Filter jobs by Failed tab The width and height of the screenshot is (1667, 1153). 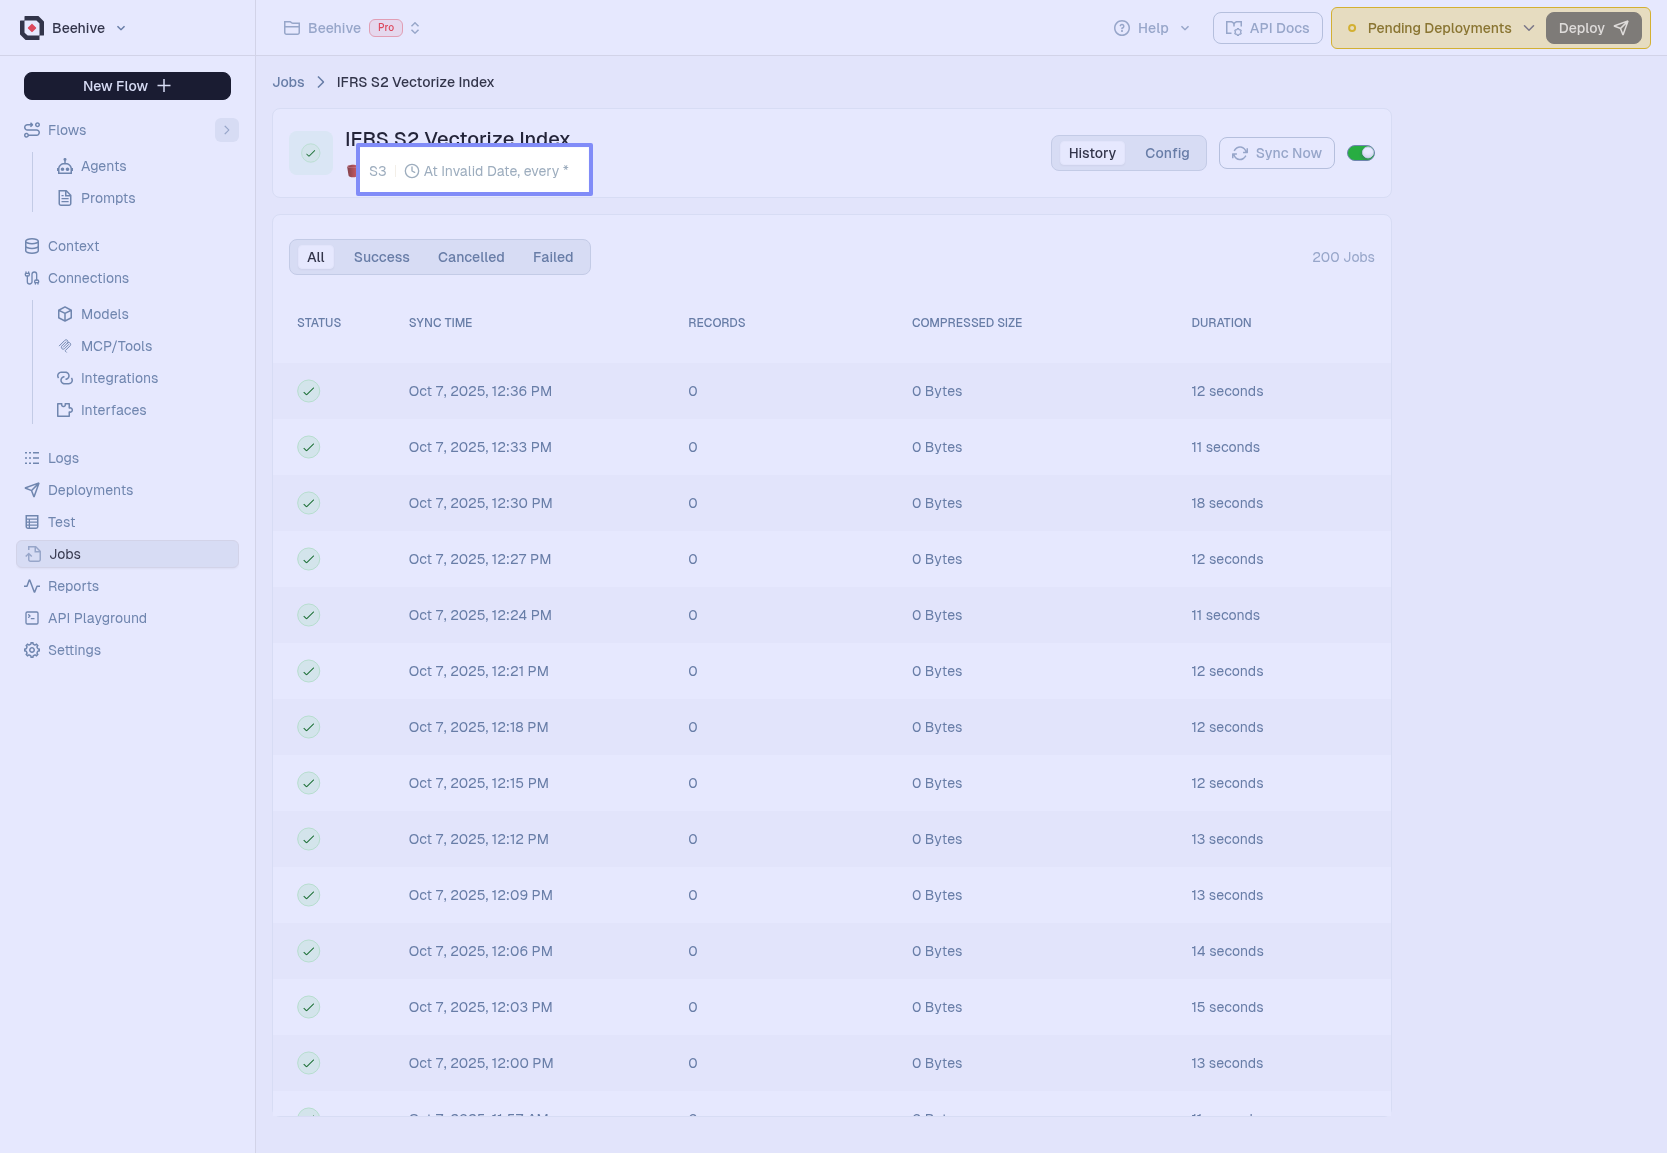(552, 257)
